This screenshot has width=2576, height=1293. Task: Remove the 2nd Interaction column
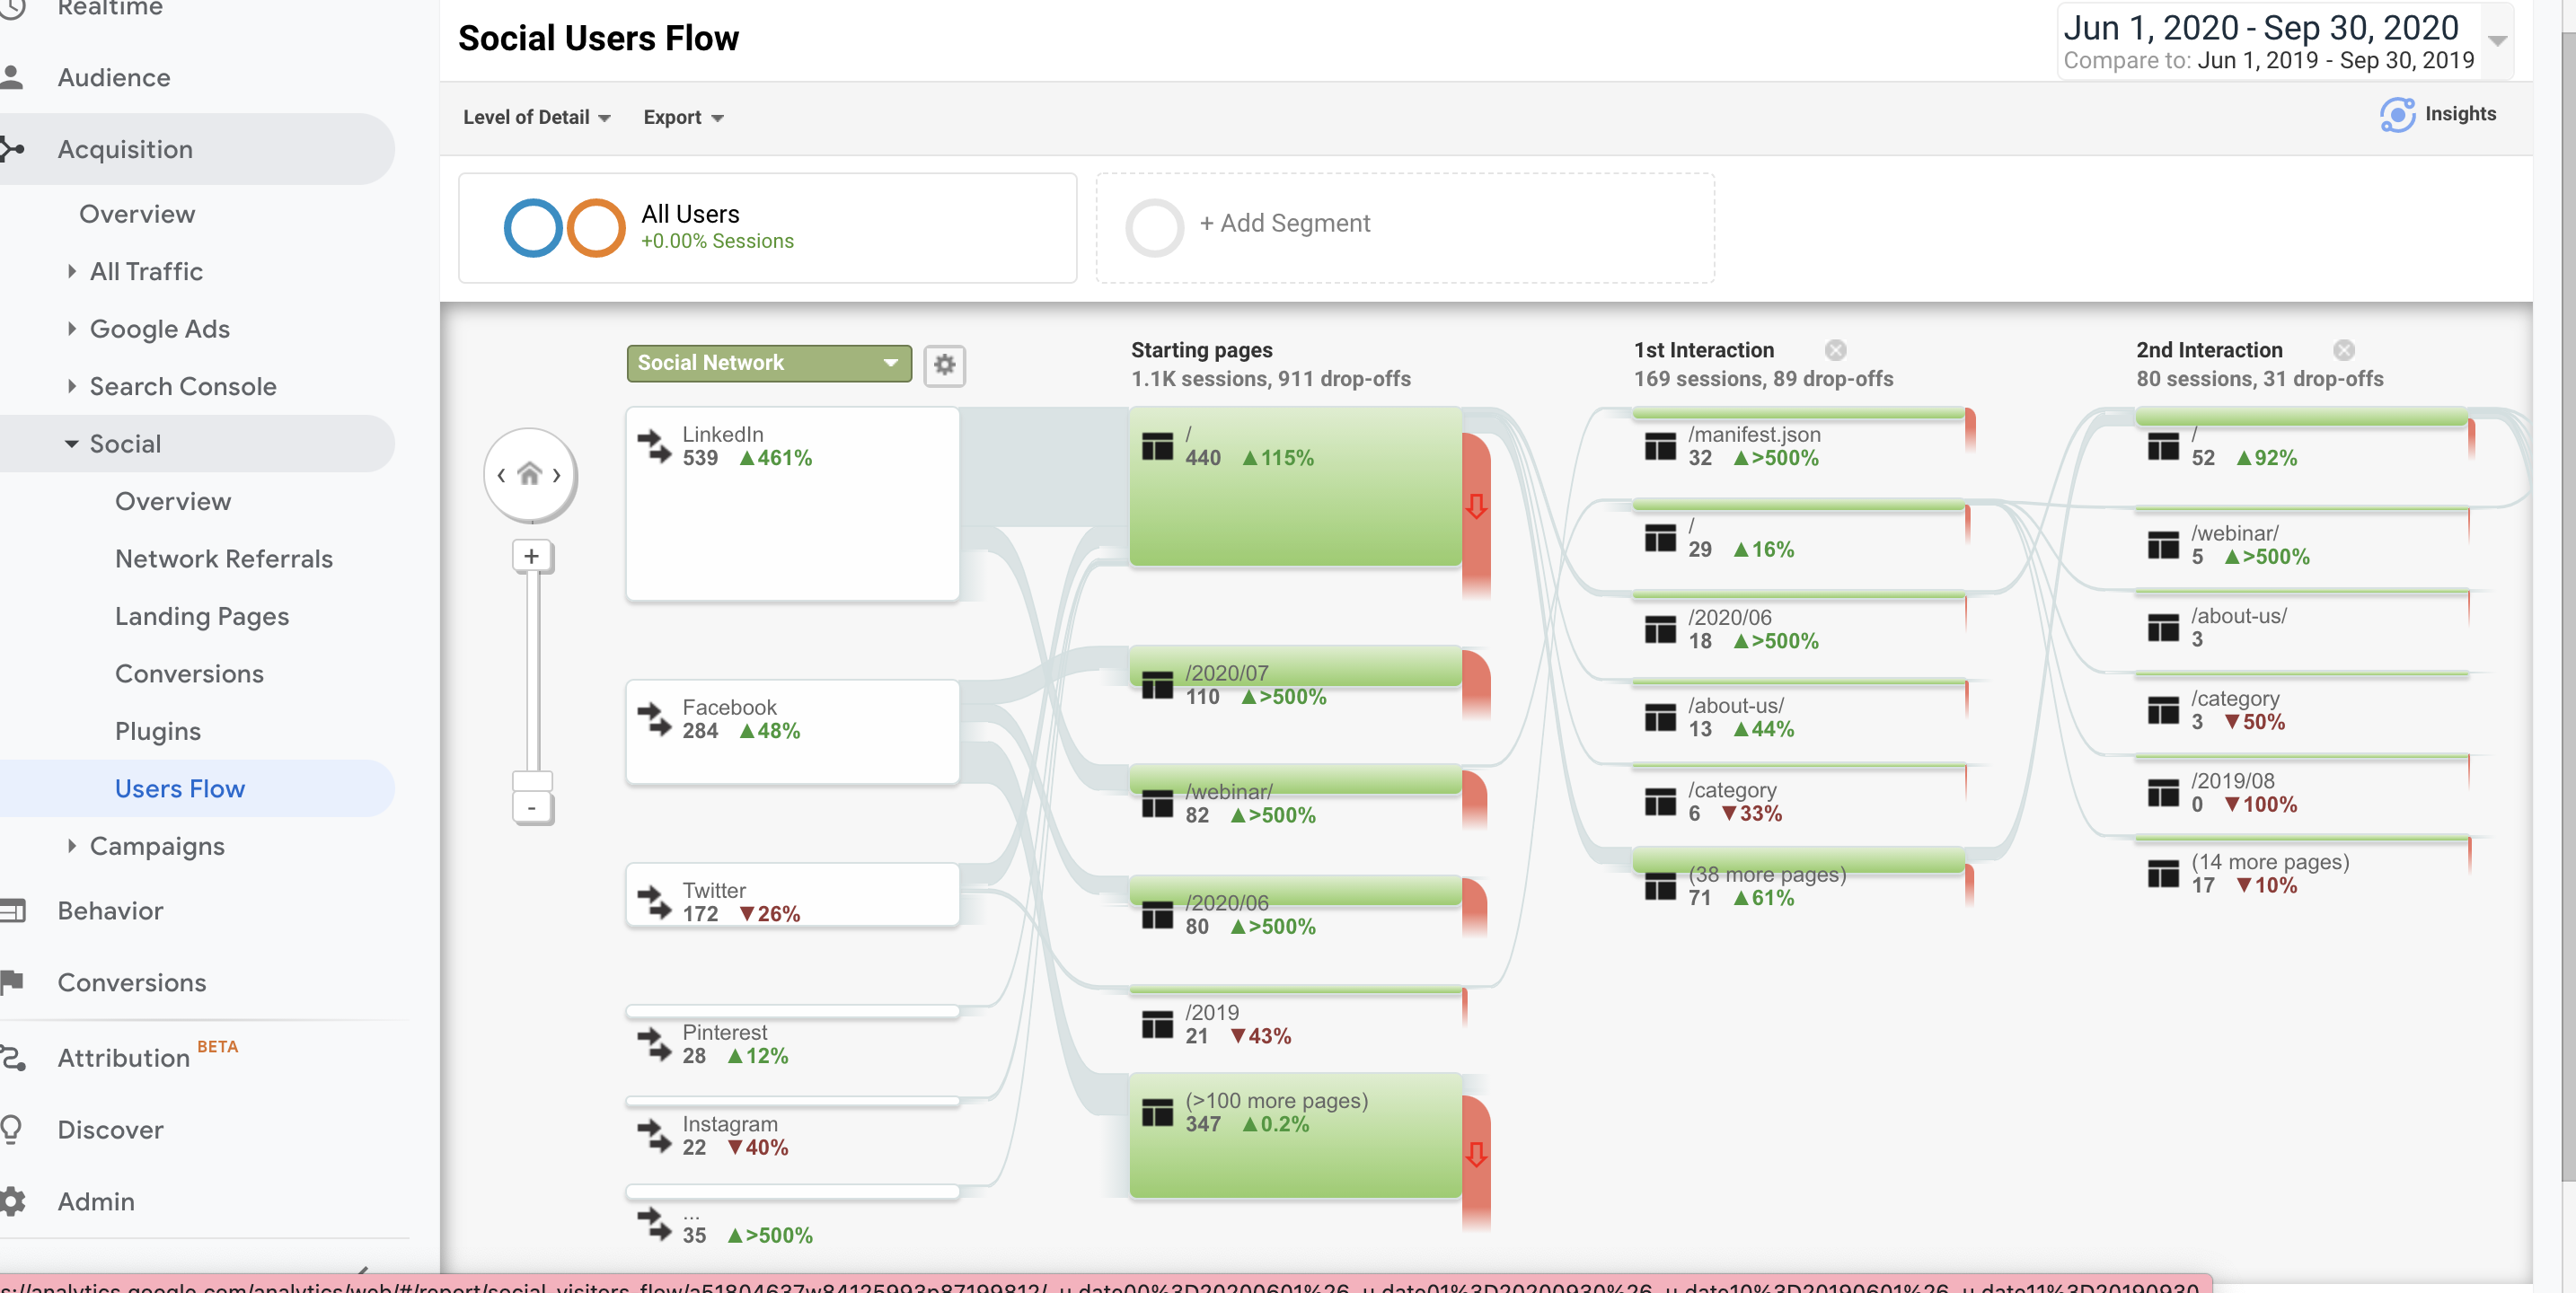click(2344, 350)
